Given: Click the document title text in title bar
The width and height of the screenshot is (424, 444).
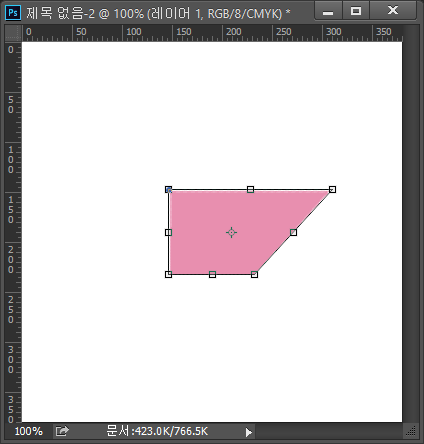Looking at the screenshot, I should (158, 13).
